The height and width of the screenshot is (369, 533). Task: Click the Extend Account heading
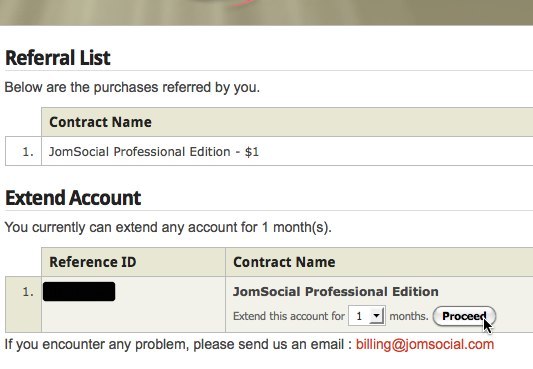pyautogui.click(x=73, y=198)
